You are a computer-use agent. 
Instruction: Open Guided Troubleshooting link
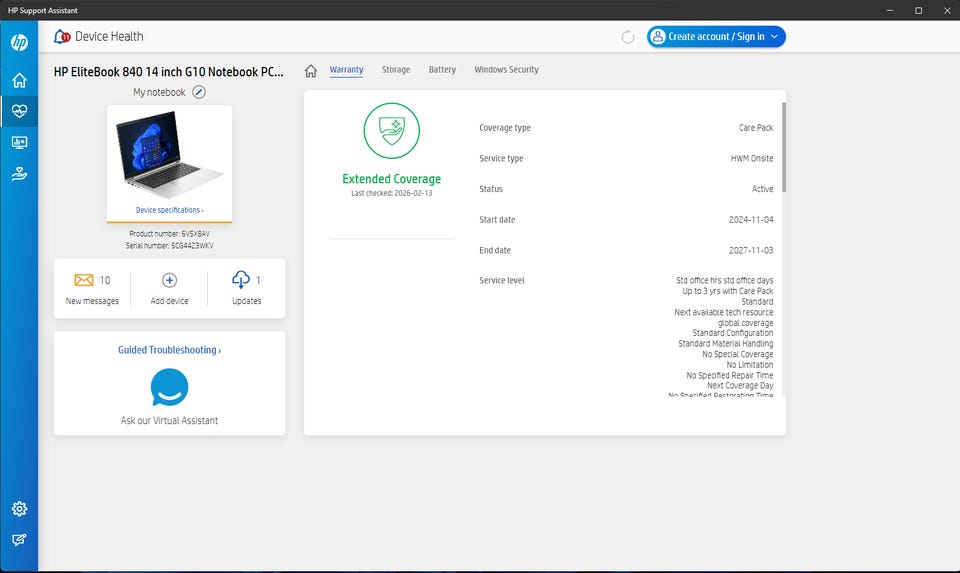coord(169,350)
